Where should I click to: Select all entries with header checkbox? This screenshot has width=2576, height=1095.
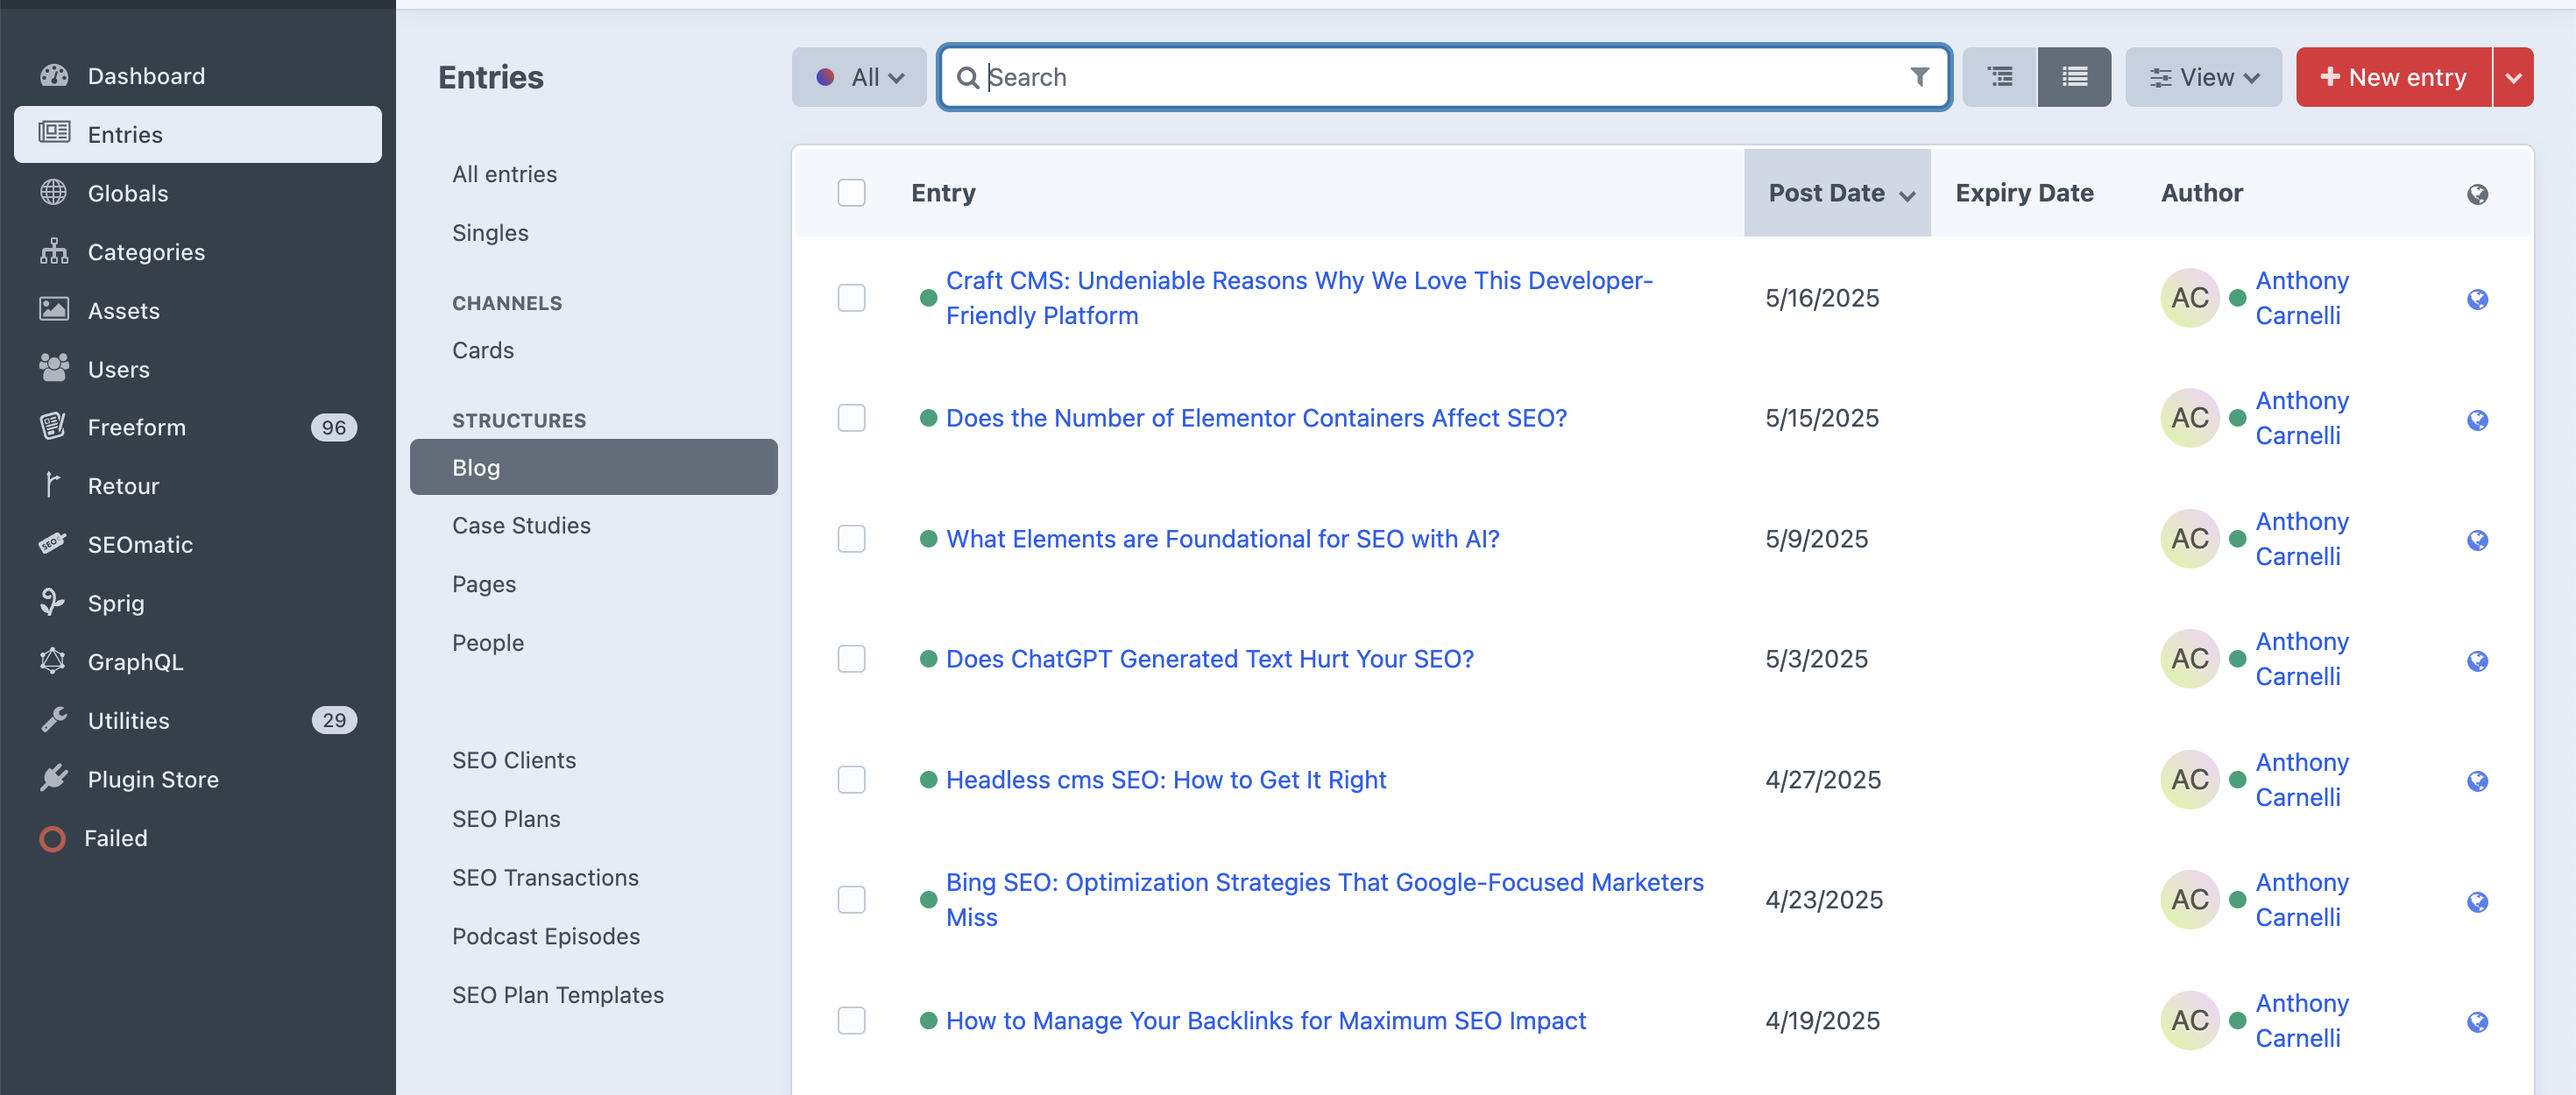851,192
